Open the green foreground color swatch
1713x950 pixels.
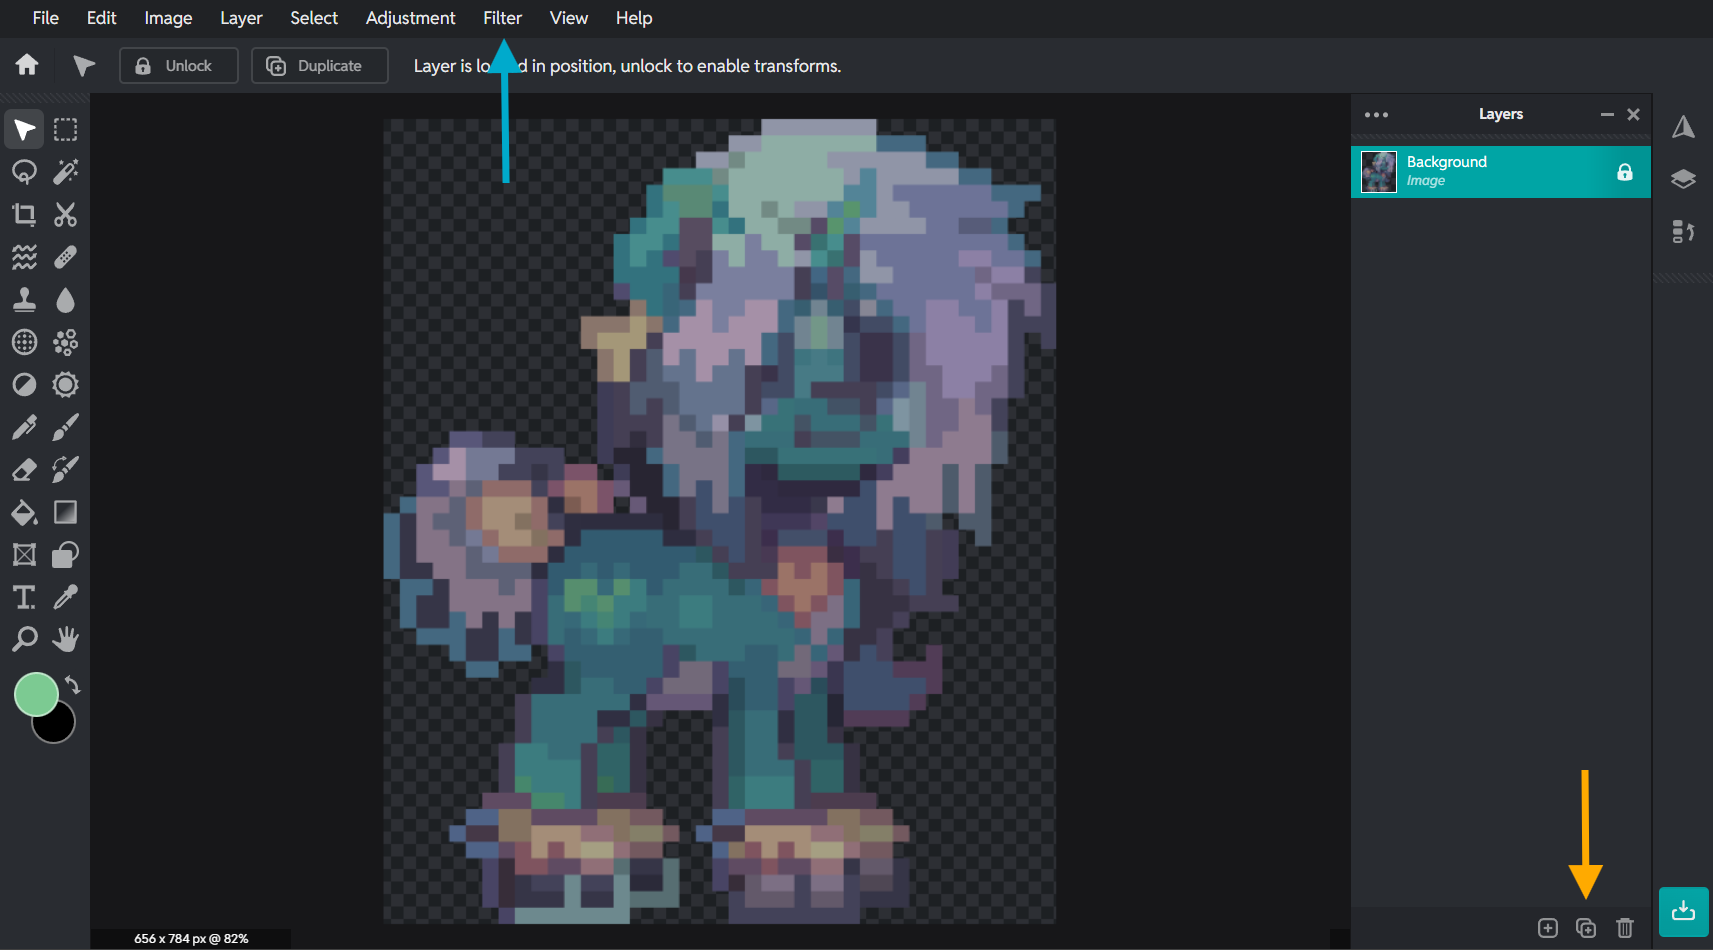coord(36,694)
